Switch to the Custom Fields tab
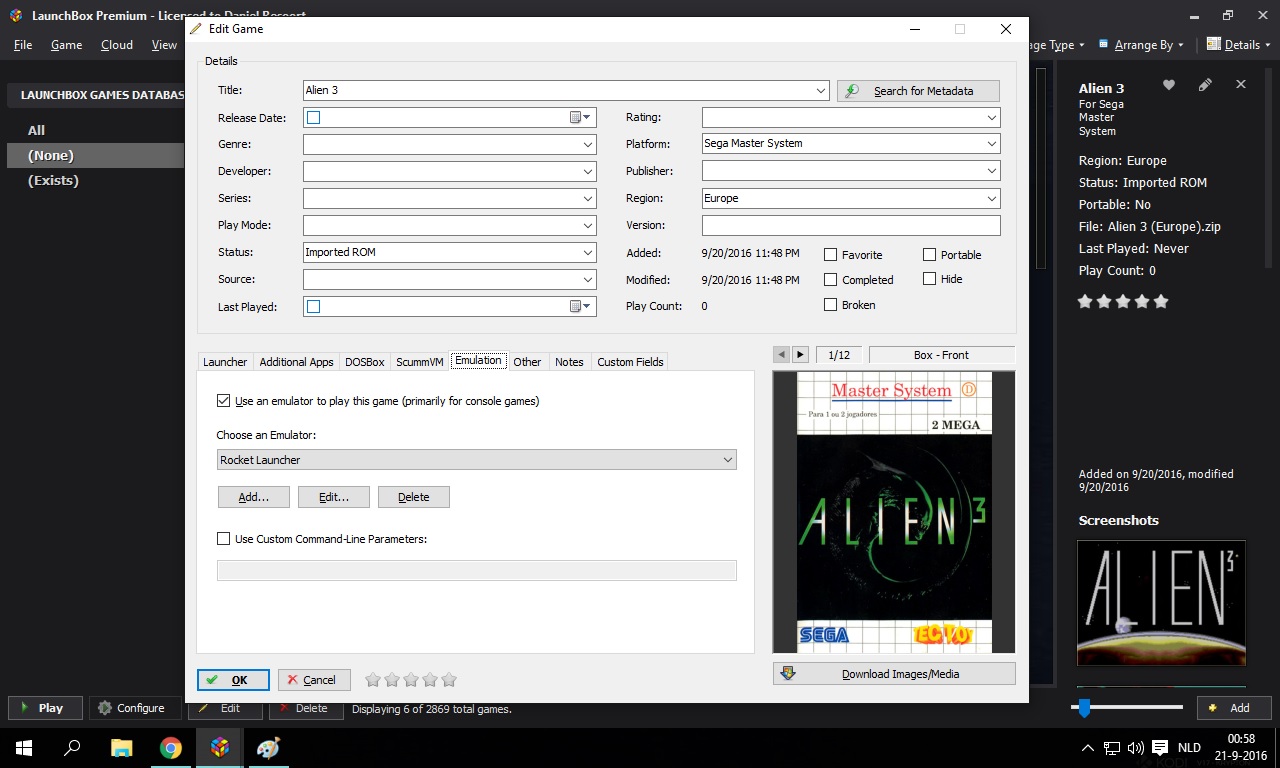This screenshot has height=768, width=1280. coord(630,362)
